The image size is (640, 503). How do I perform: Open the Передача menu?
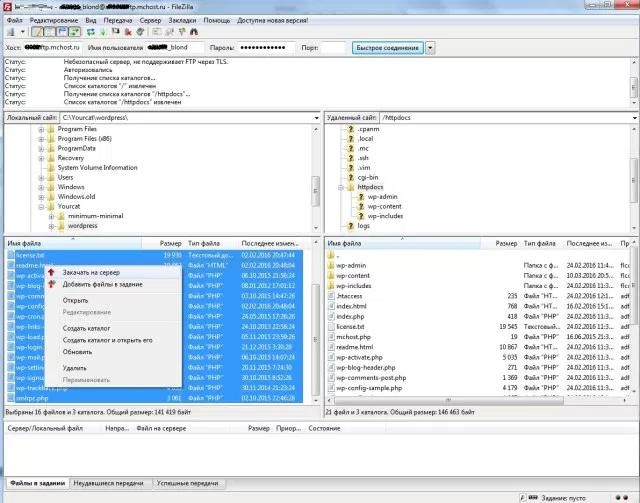coord(118,20)
